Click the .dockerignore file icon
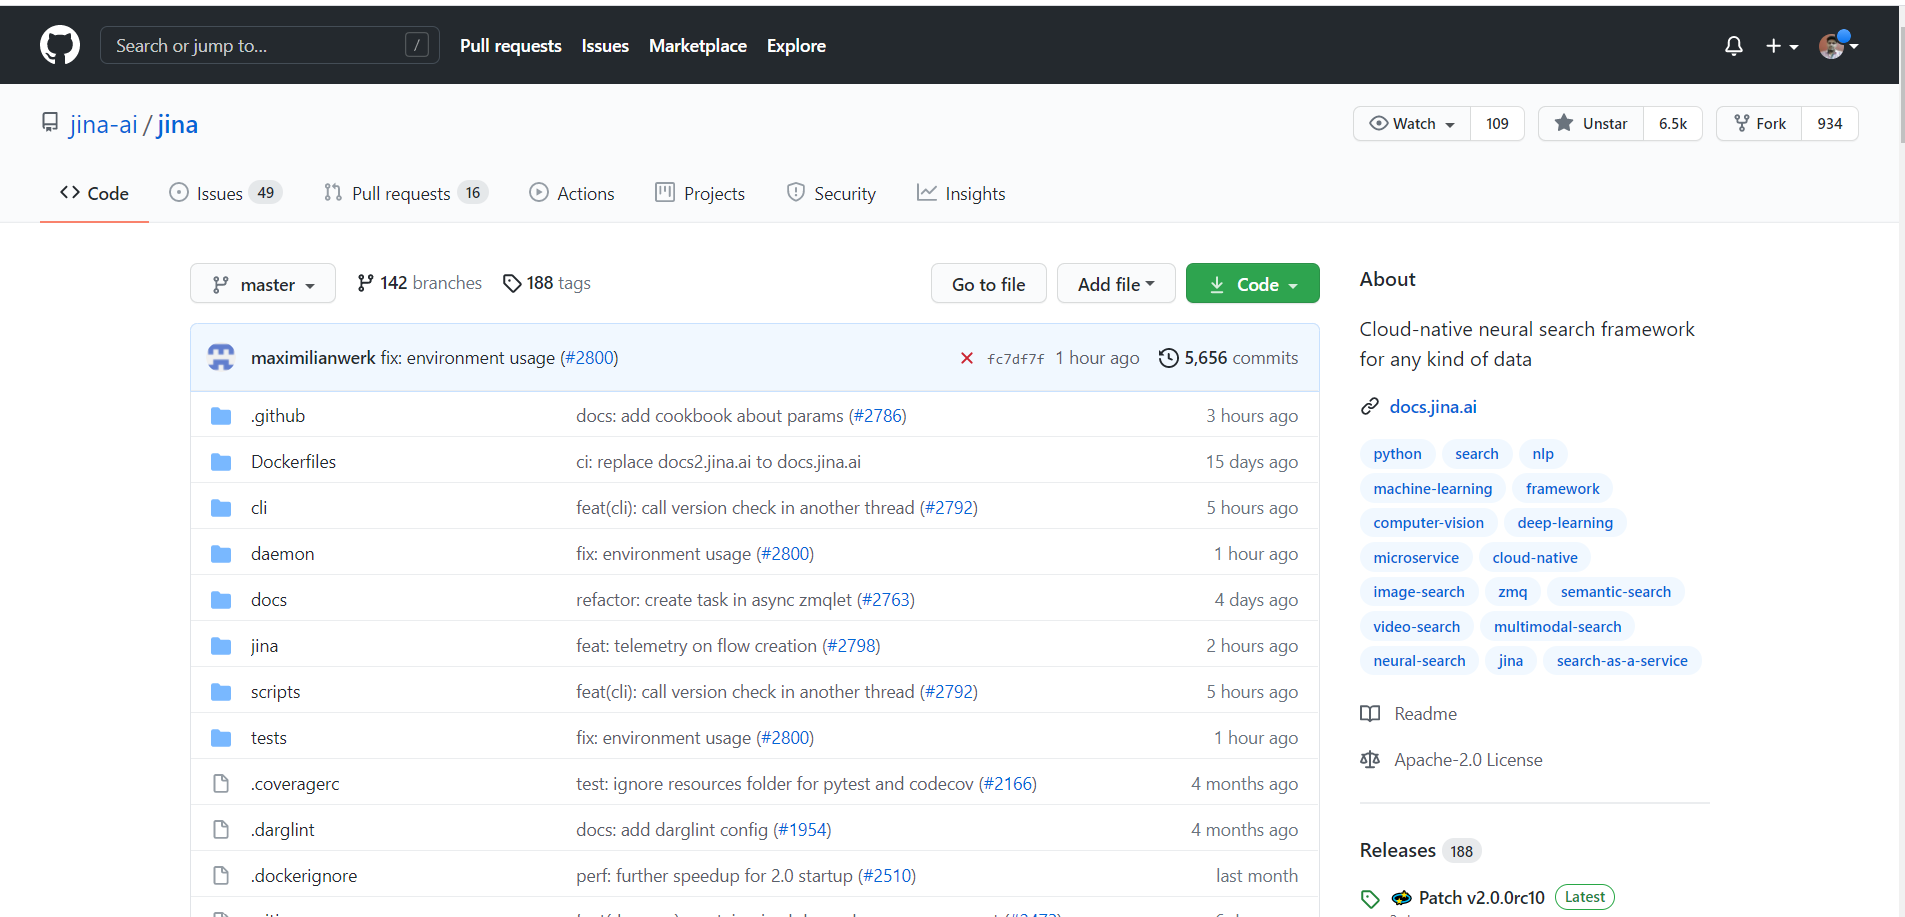This screenshot has height=917, width=1905. pyautogui.click(x=221, y=876)
